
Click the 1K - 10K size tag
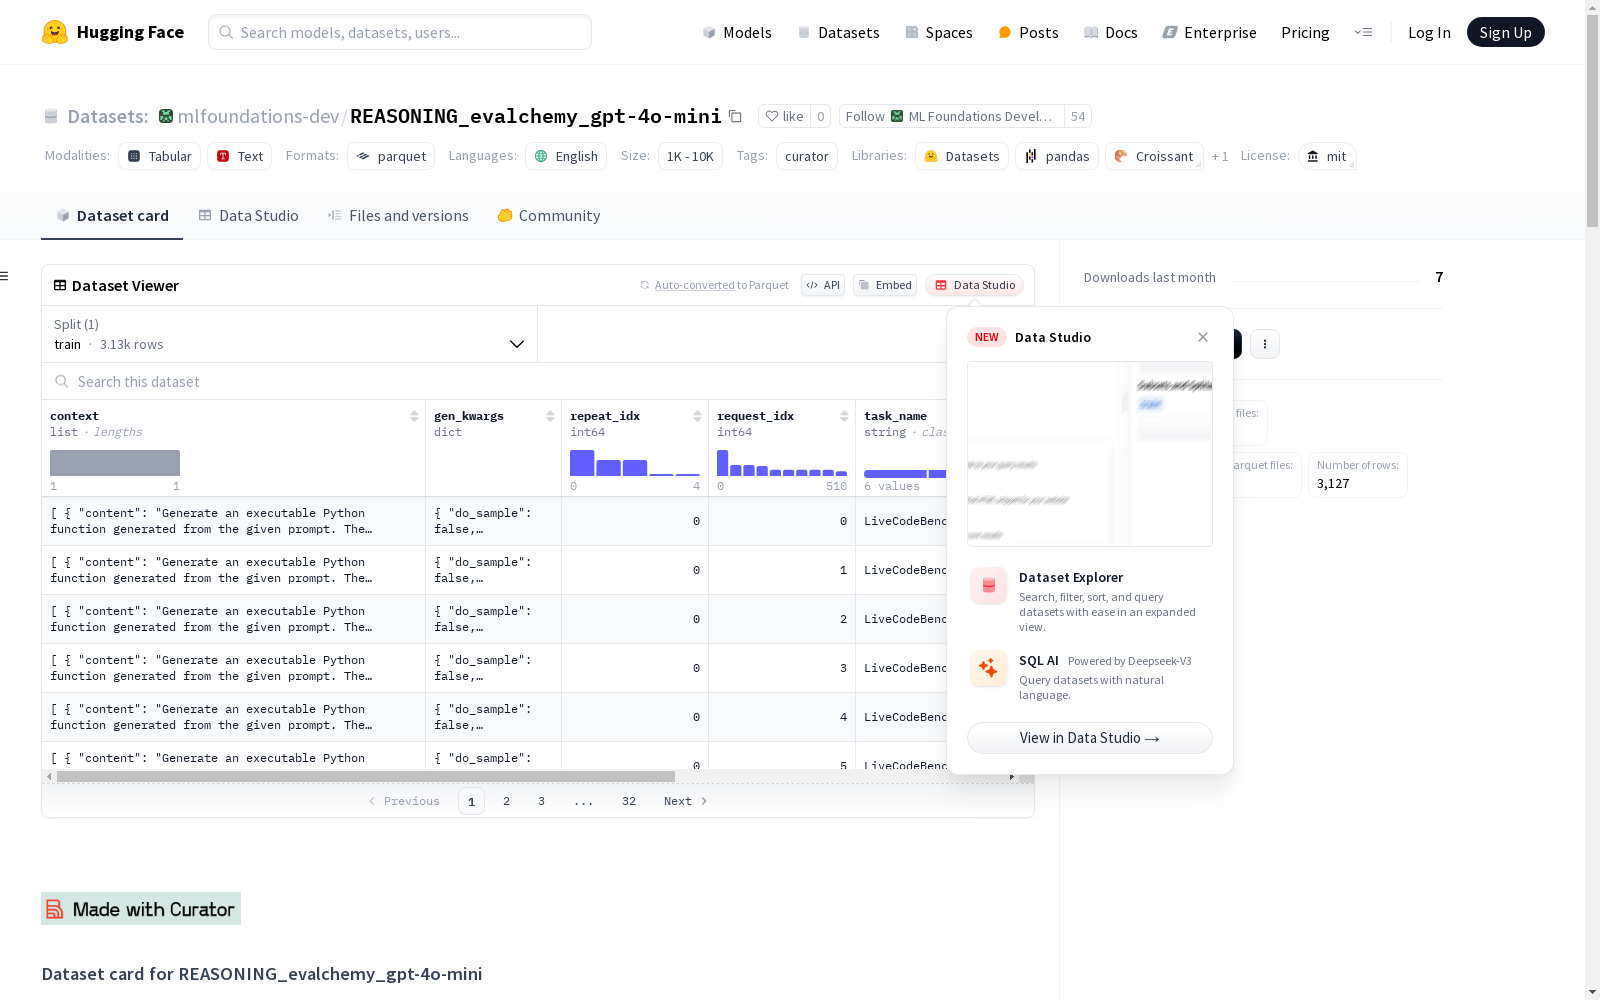690,156
